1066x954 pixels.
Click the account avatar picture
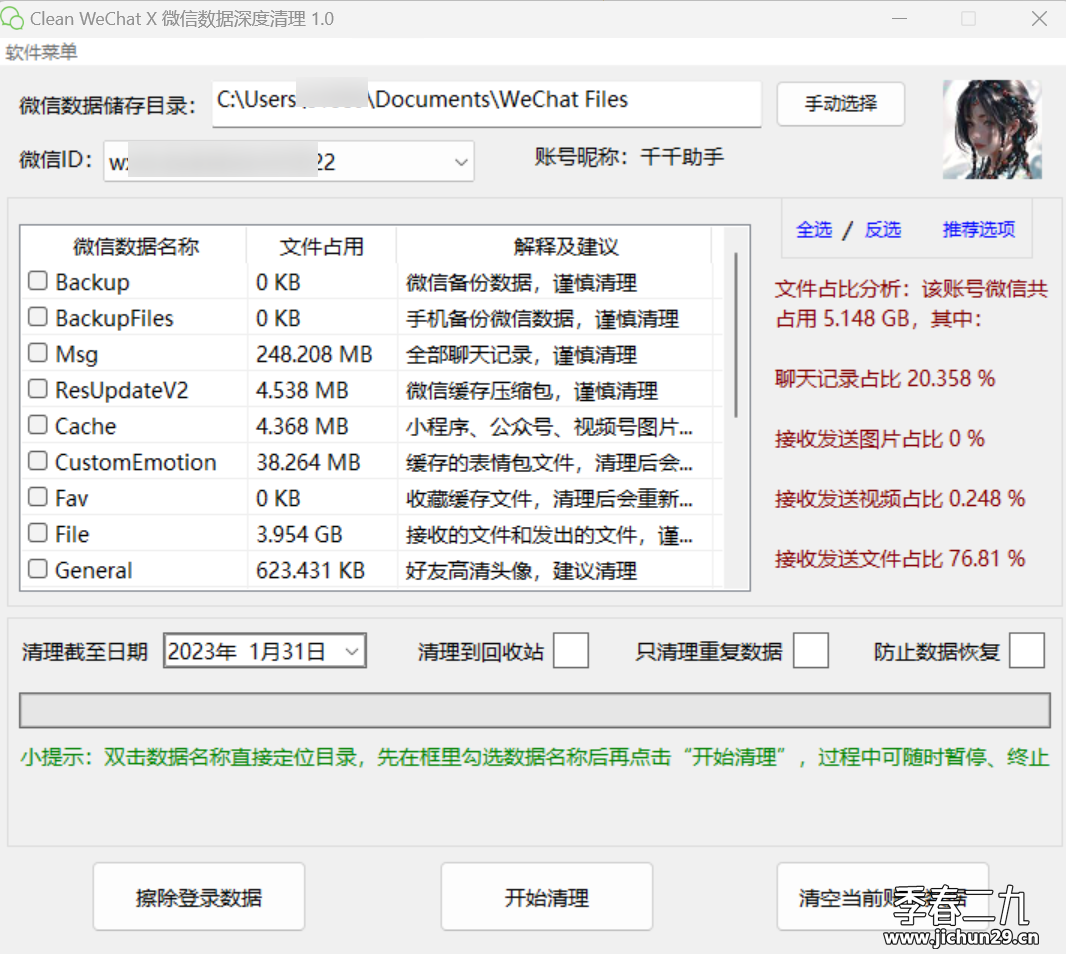[992, 130]
